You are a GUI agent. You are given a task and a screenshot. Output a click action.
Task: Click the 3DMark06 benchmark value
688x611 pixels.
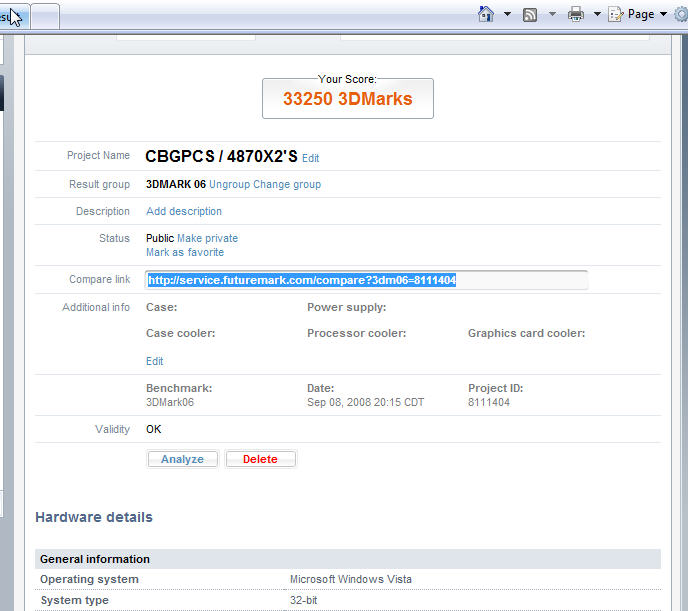[170, 402]
